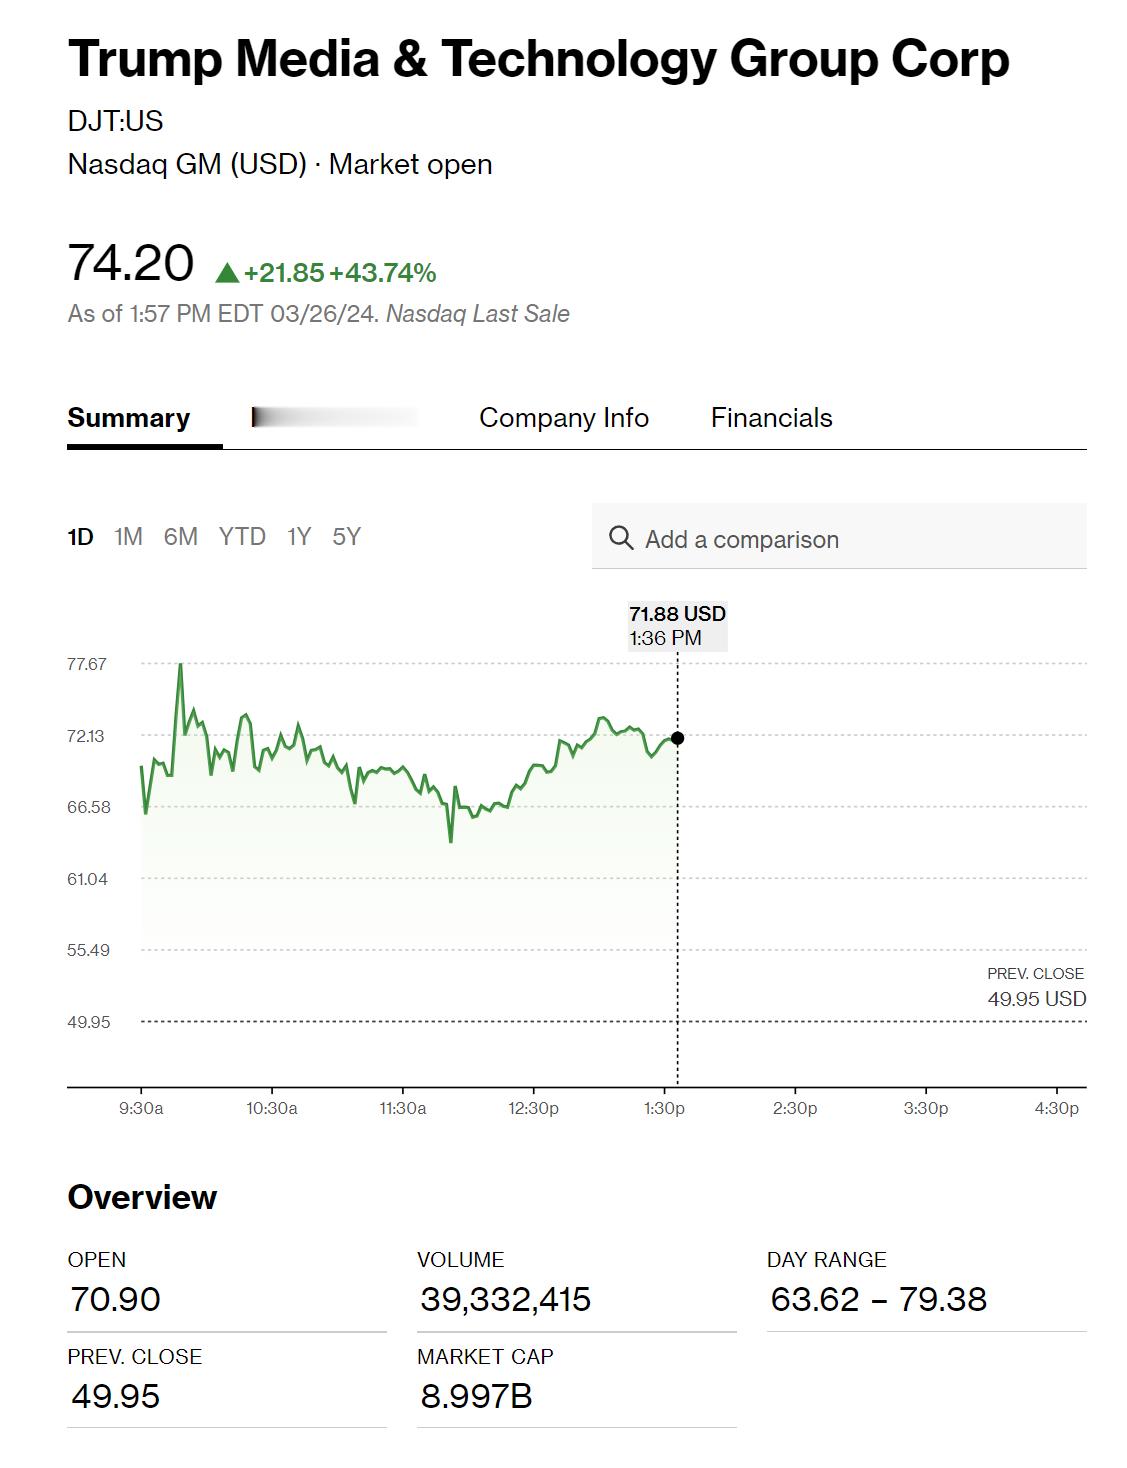
Task: Select the 5Y chart range
Action: (346, 537)
